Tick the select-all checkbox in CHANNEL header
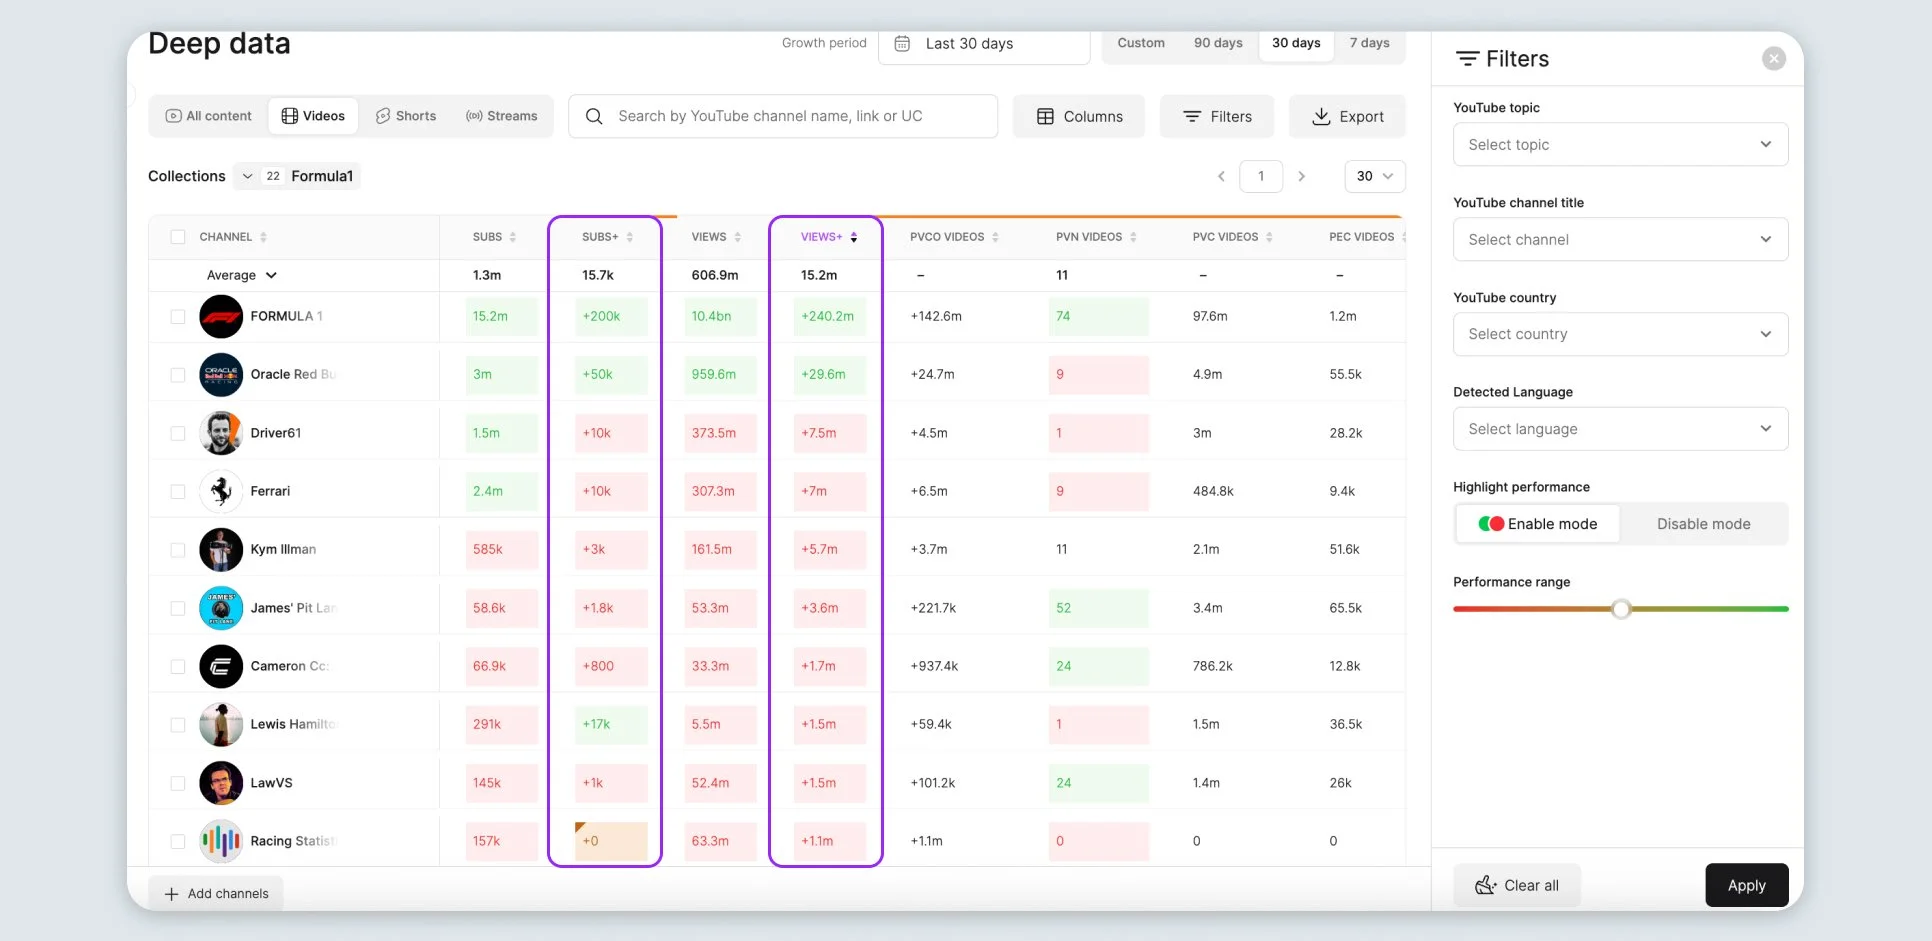Screen dimensions: 1932x941 click(178, 237)
